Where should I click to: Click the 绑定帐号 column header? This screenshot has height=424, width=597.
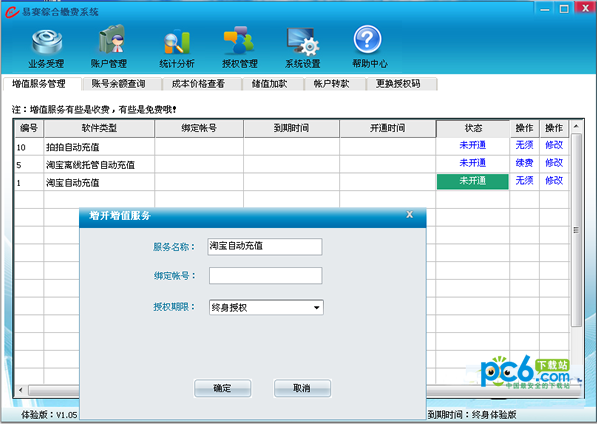[x=199, y=128]
